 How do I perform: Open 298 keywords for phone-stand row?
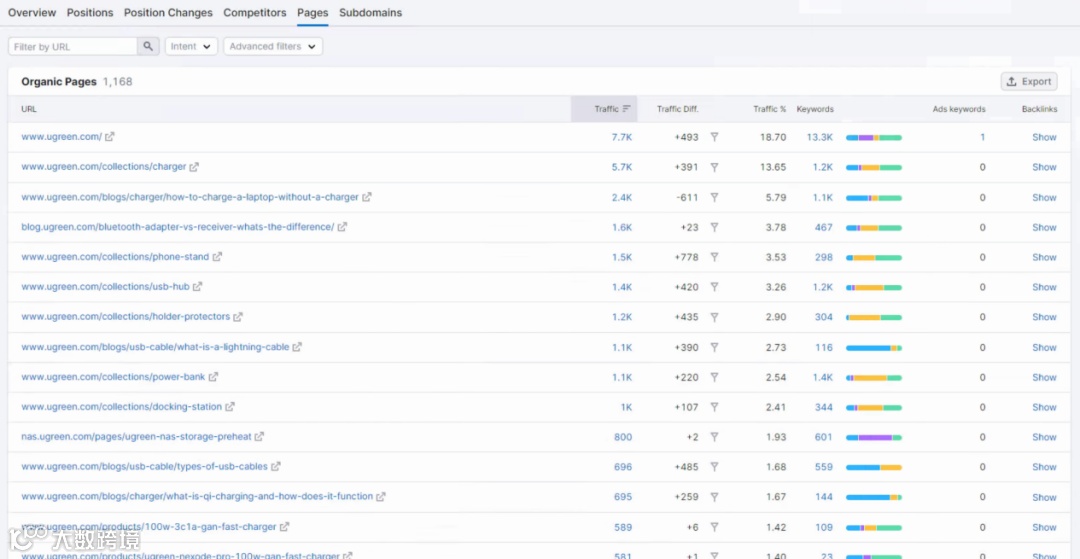(824, 257)
